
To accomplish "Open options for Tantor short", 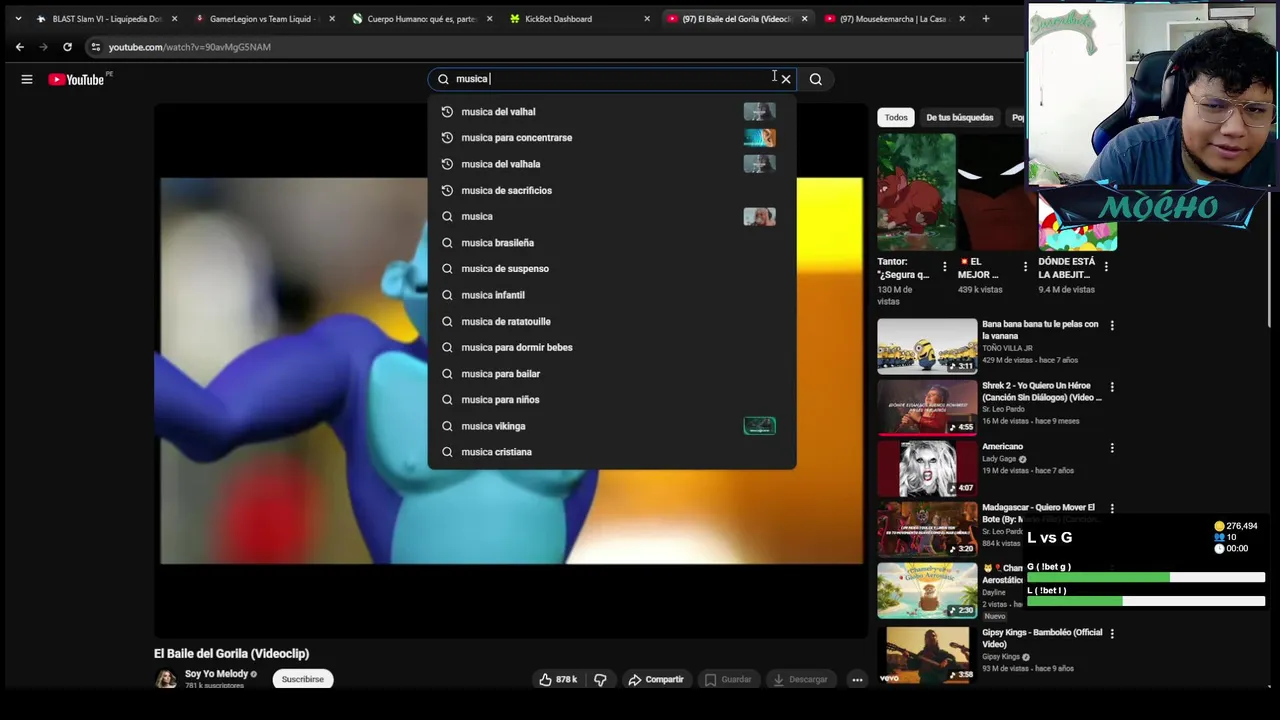I will point(944,267).
